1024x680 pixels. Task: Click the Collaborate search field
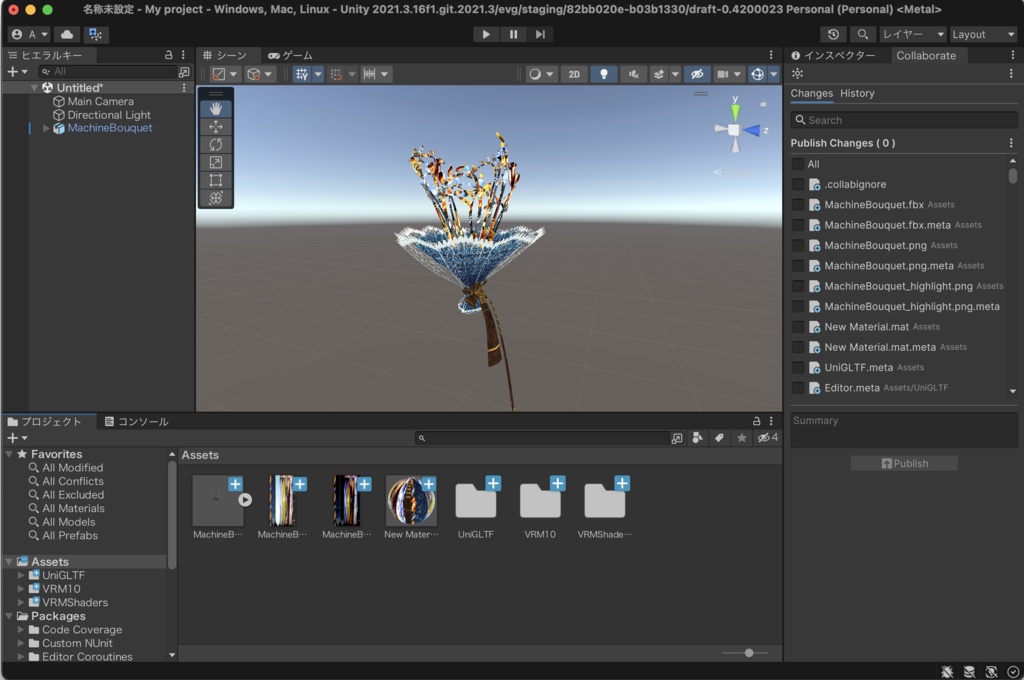coord(904,120)
